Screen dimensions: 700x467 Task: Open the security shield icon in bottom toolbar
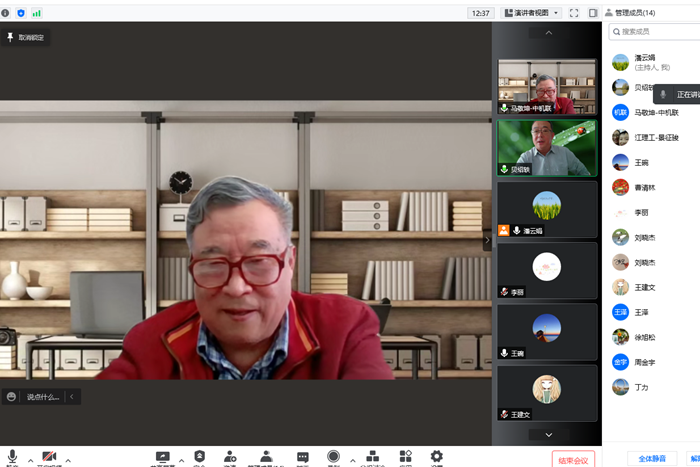pyautogui.click(x=199, y=456)
